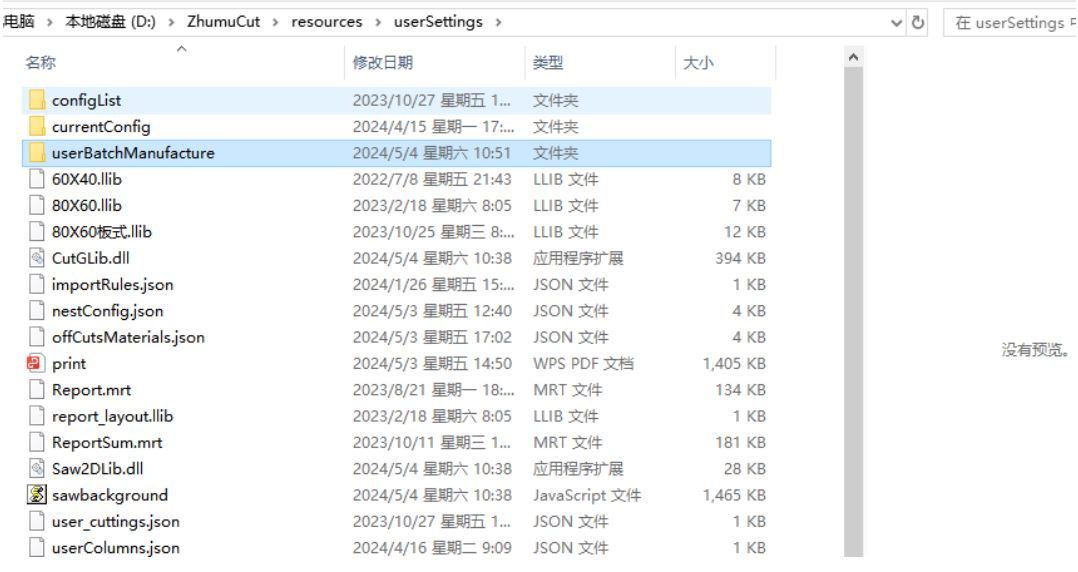Click the 60X40.llib file icon
Viewport: 1078px width, 572px height.
(x=37, y=179)
